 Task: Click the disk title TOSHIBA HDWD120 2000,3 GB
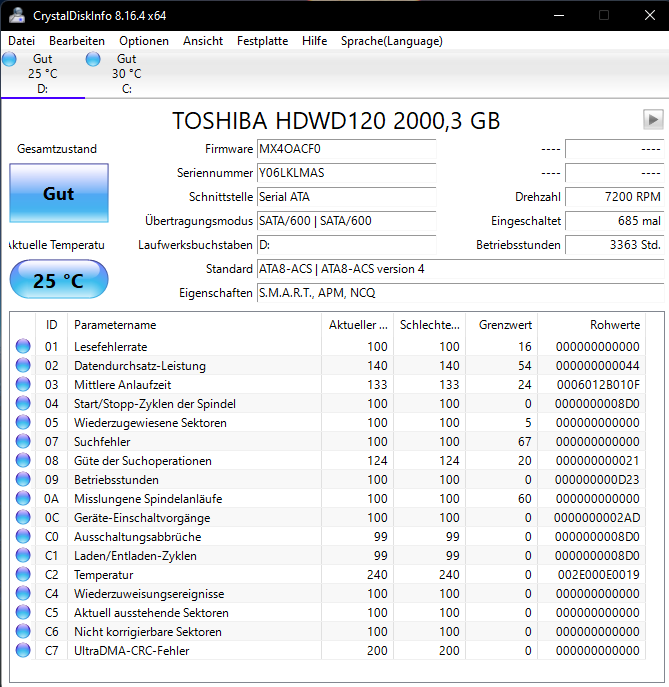click(x=336, y=120)
